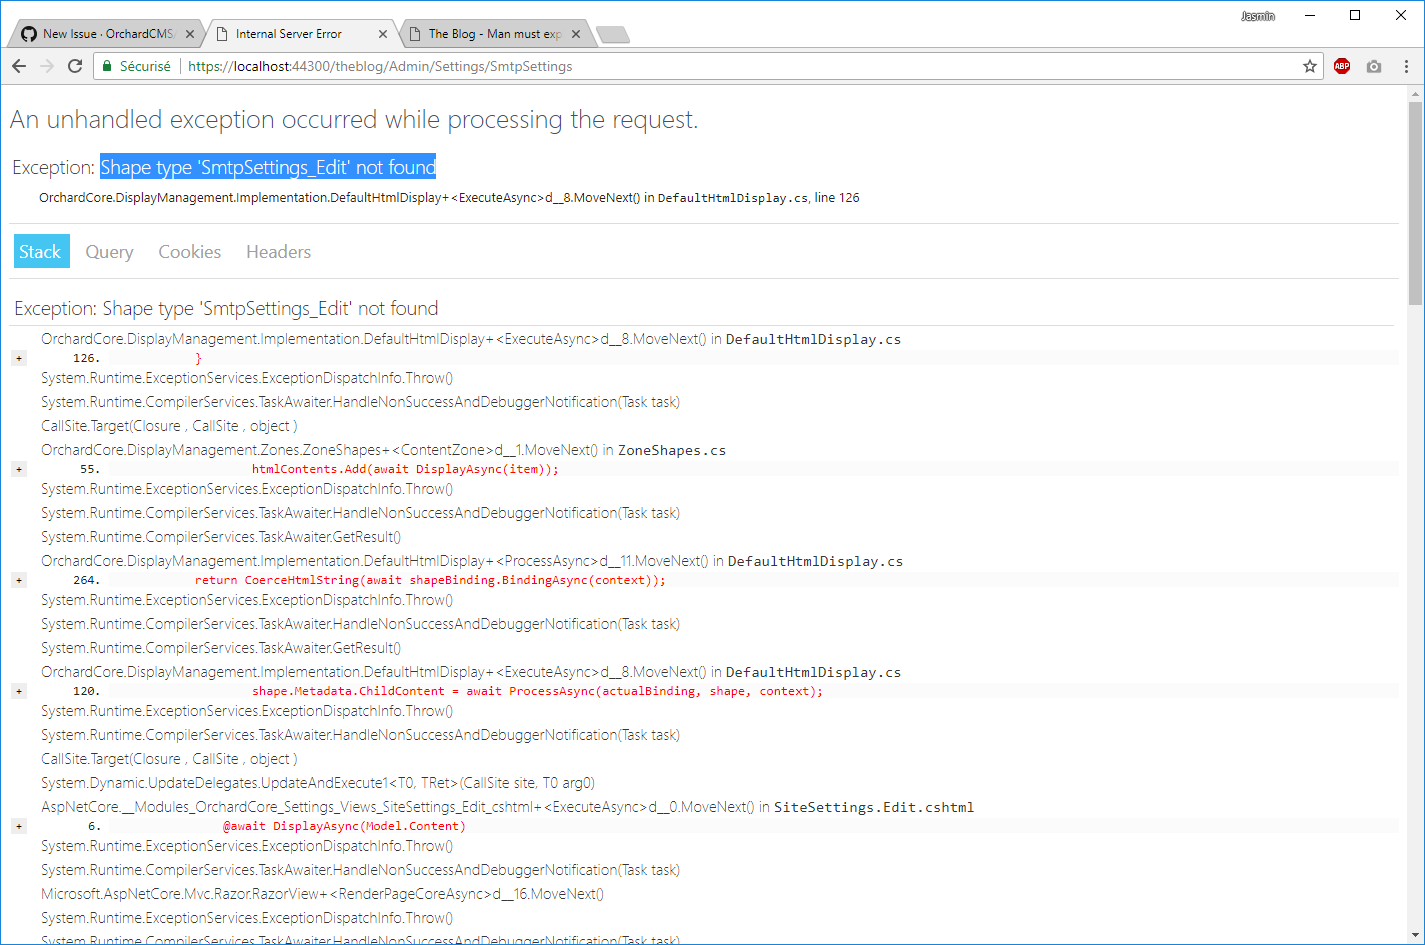Click the GitHub icon on the New Issue tab
This screenshot has width=1425, height=945.
click(28, 32)
